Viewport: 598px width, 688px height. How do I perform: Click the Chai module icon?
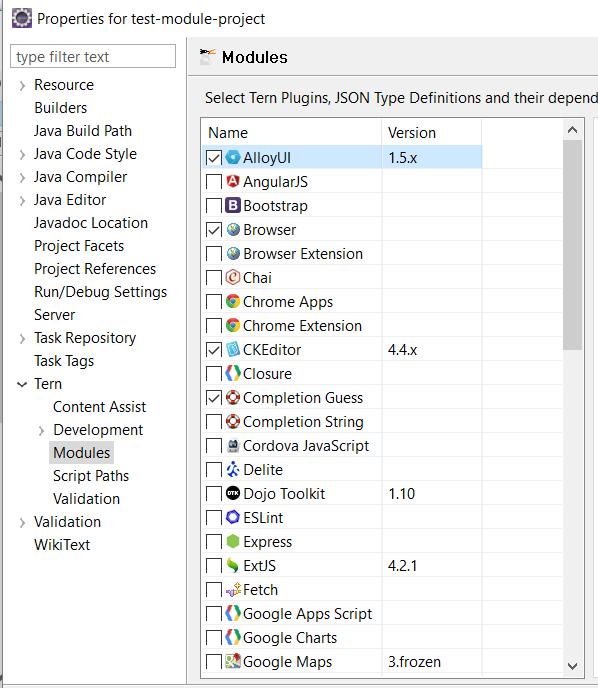click(x=233, y=277)
